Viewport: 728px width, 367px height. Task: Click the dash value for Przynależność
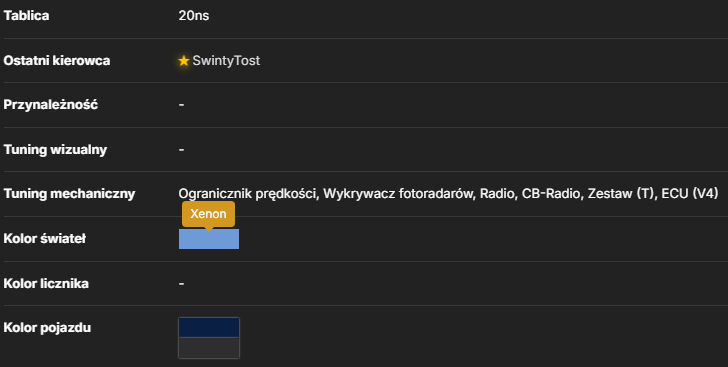coord(182,105)
